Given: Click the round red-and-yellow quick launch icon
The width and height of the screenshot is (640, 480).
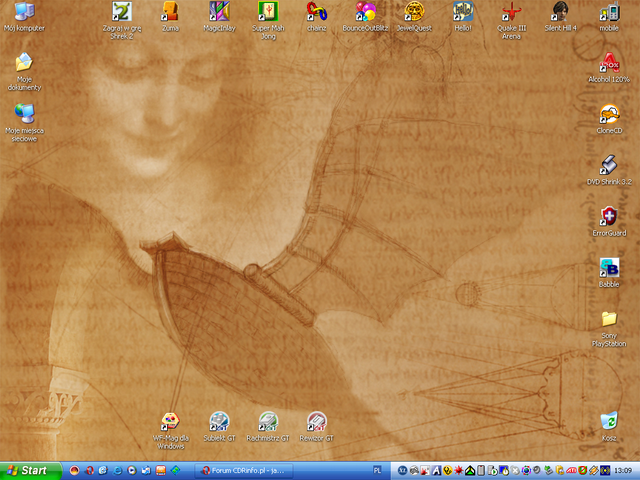Looking at the screenshot, I should [75, 471].
